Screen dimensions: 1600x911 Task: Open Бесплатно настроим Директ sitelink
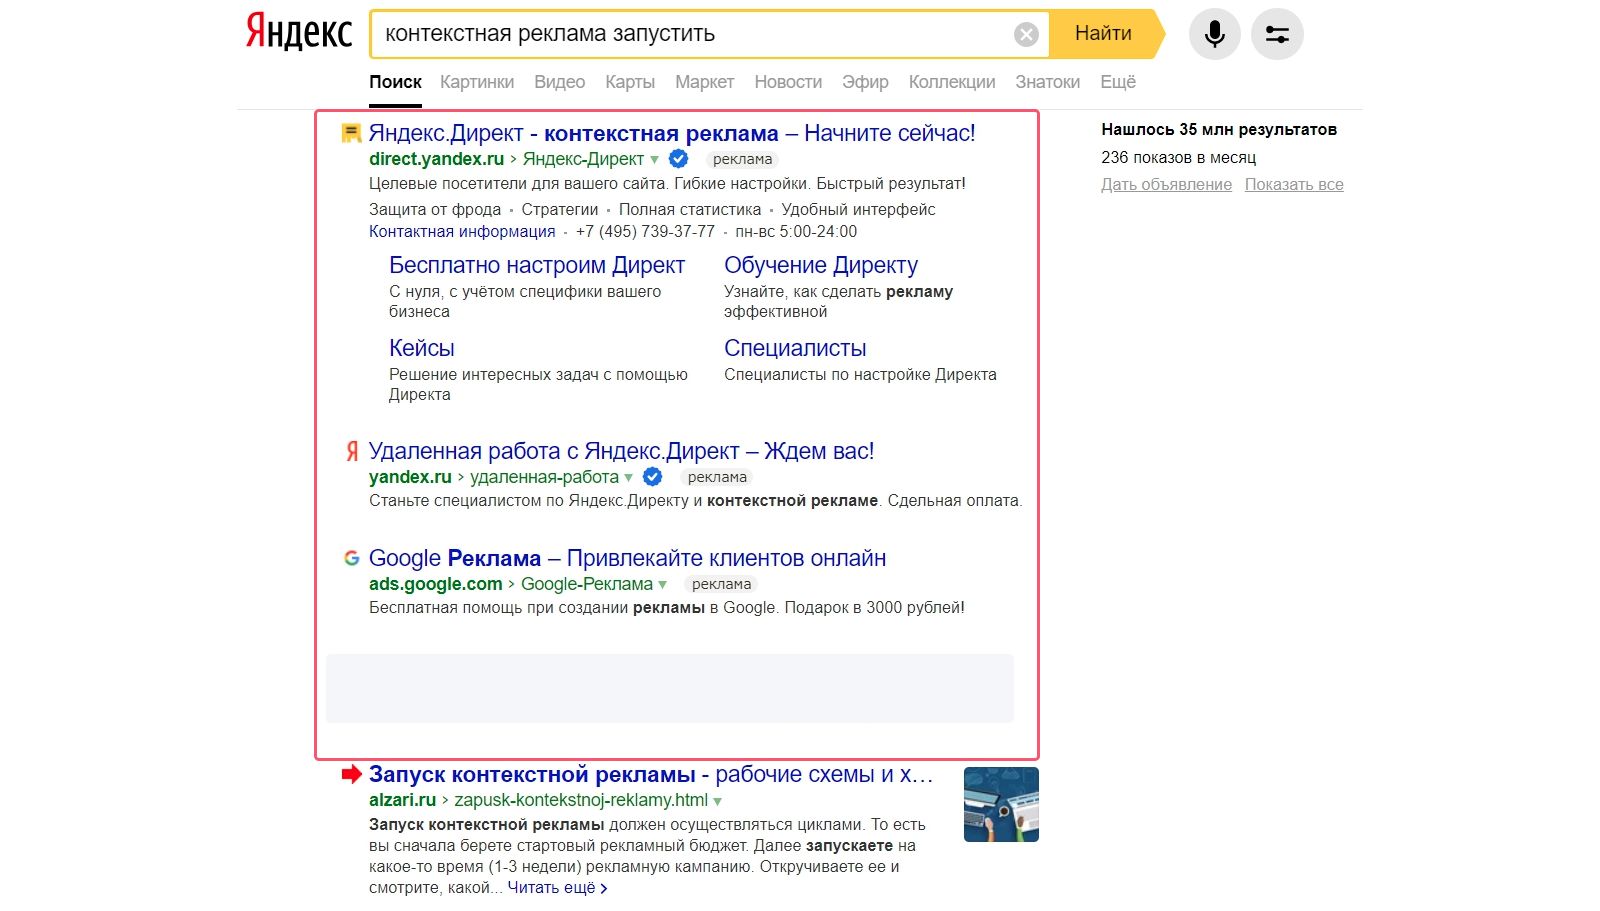[536, 265]
